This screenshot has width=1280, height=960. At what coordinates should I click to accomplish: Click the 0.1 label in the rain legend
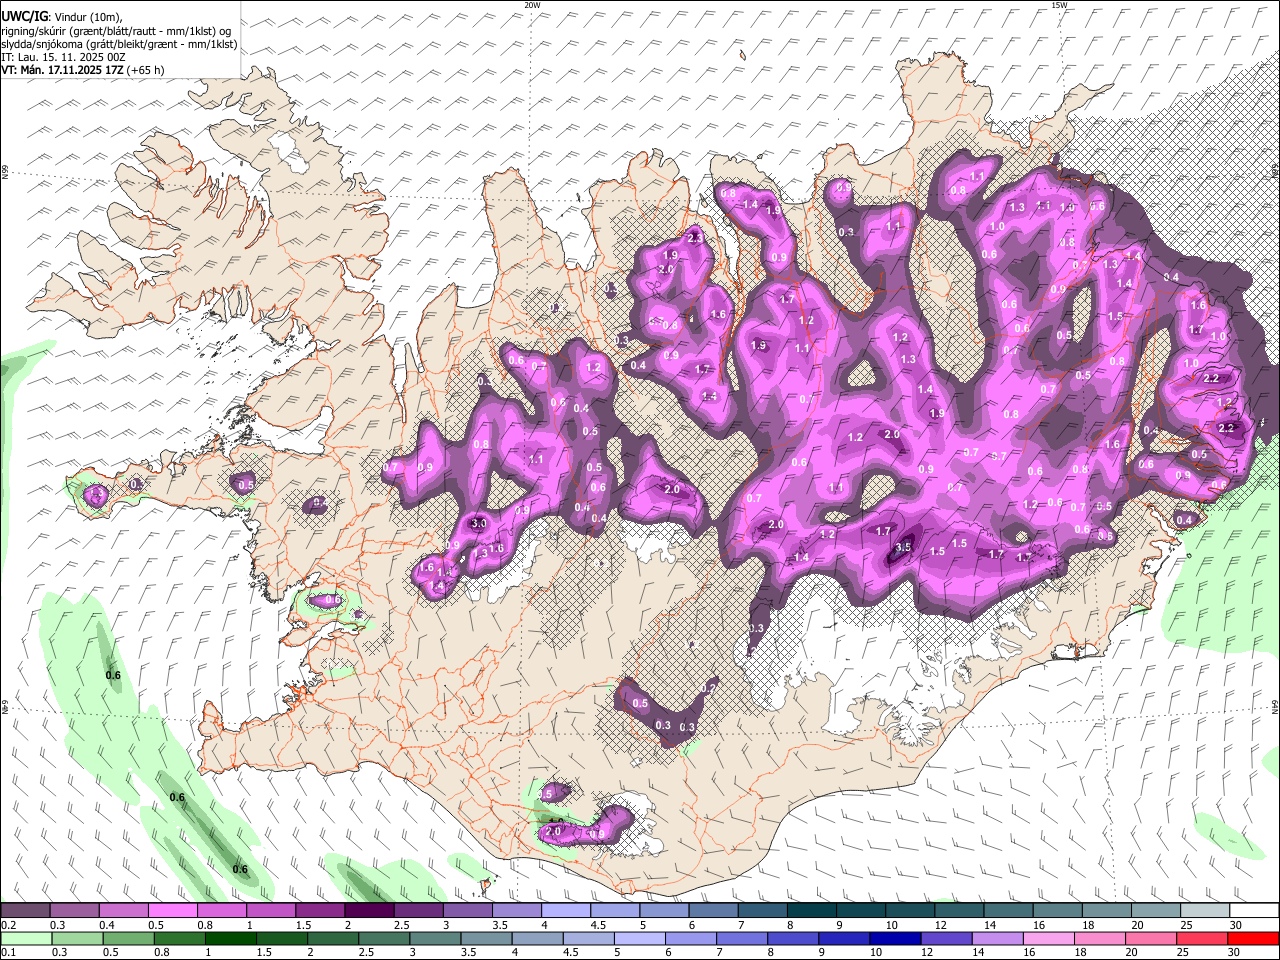pyautogui.click(x=8, y=953)
